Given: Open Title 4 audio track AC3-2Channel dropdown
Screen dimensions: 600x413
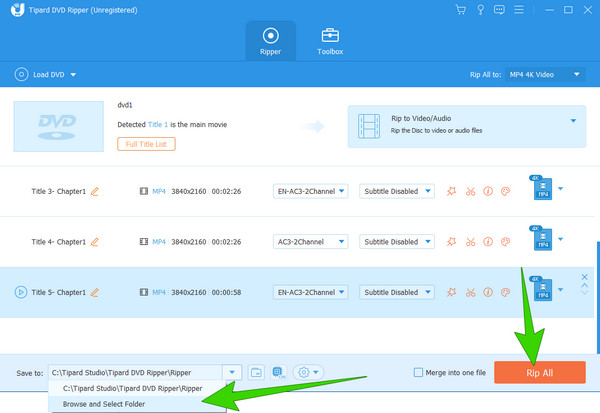Looking at the screenshot, I should pyautogui.click(x=310, y=242).
